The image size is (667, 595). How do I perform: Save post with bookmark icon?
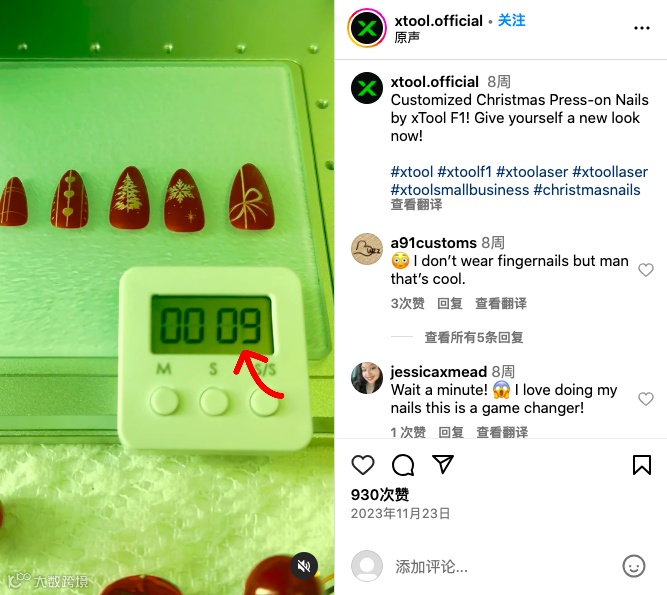(x=641, y=464)
